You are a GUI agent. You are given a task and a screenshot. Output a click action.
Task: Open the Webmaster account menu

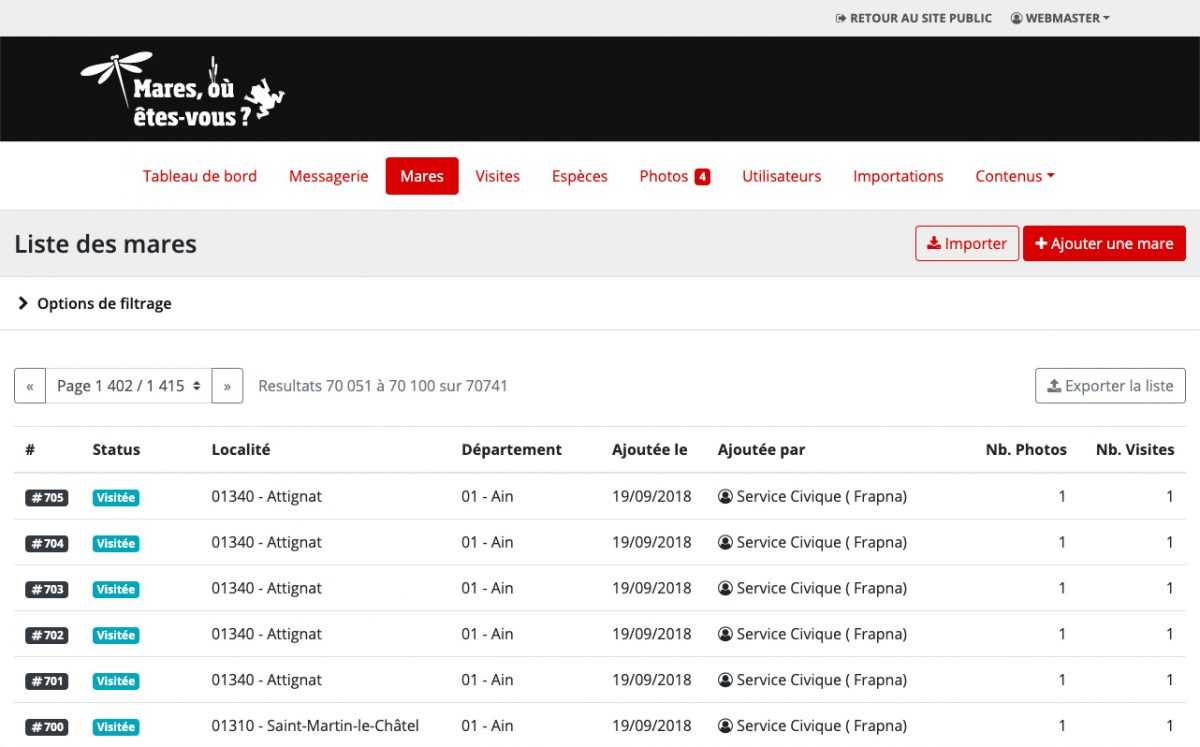coord(1060,18)
